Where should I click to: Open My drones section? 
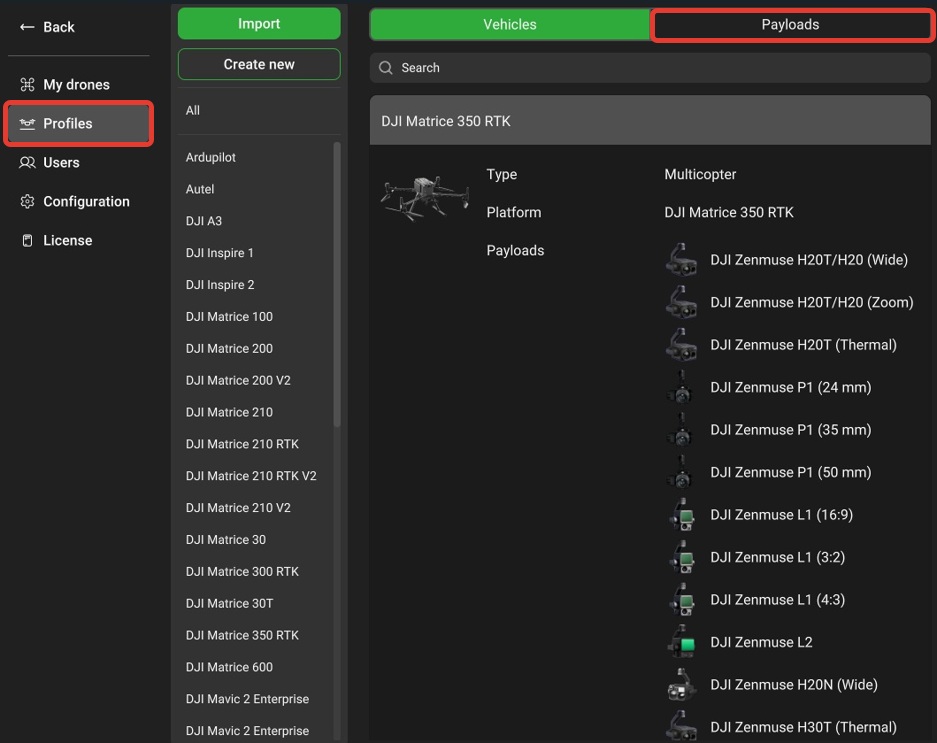76,84
